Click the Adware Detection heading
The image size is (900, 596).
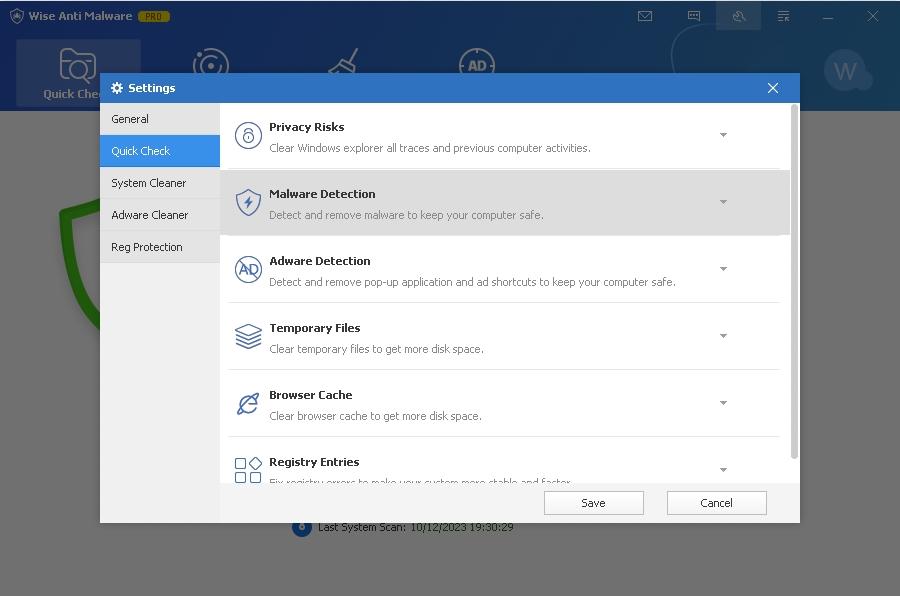[x=320, y=261]
